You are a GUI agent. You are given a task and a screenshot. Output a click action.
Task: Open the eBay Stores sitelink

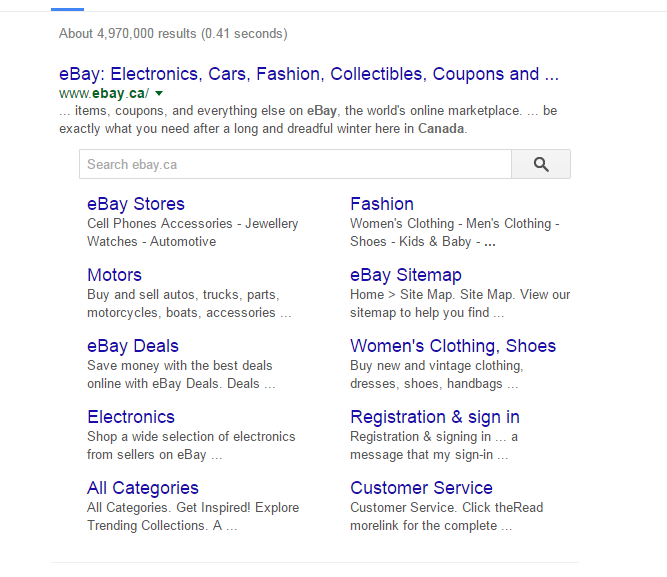click(x=136, y=204)
